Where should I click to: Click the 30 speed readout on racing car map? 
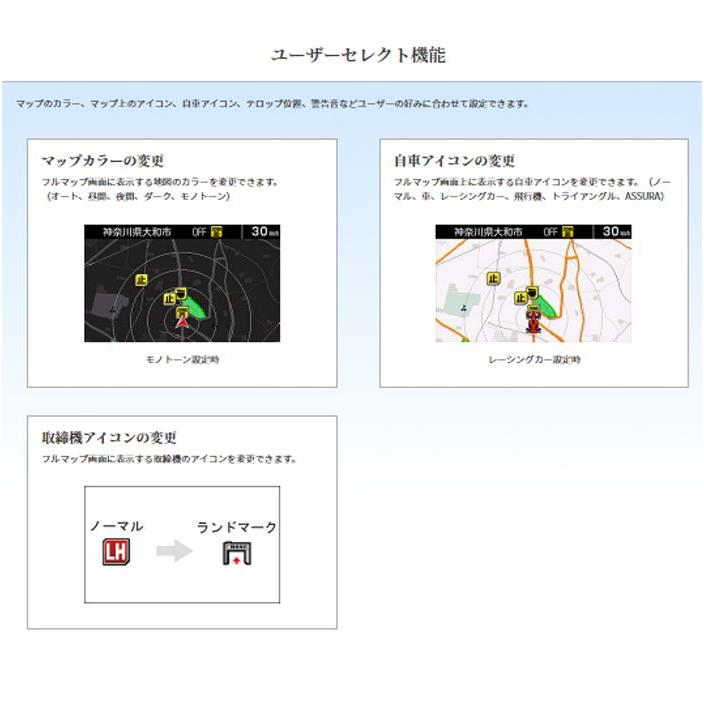pyautogui.click(x=611, y=231)
